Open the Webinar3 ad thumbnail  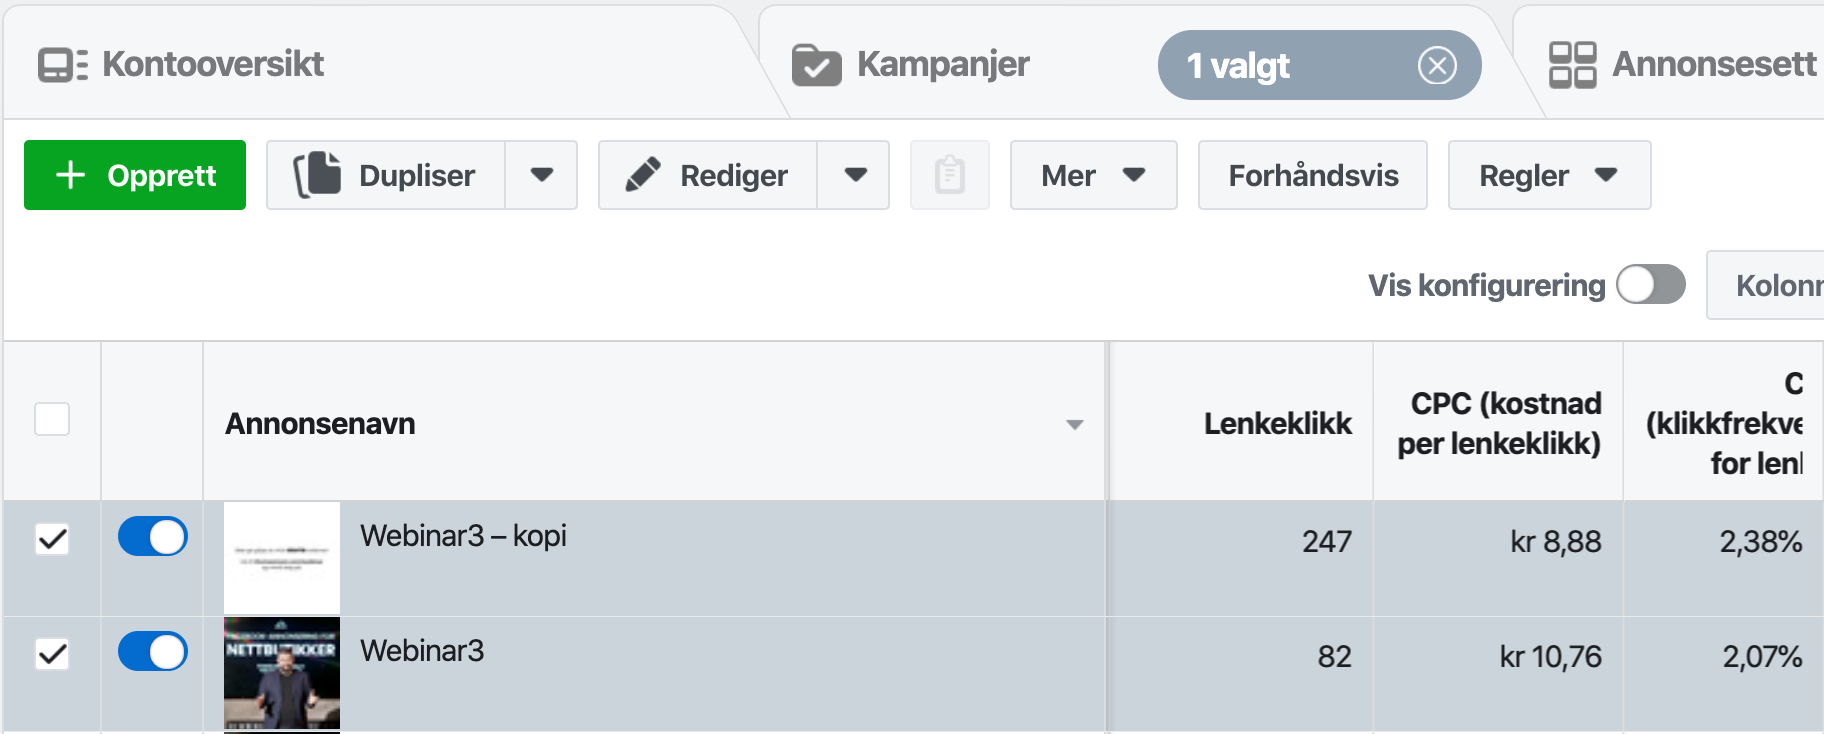point(282,672)
